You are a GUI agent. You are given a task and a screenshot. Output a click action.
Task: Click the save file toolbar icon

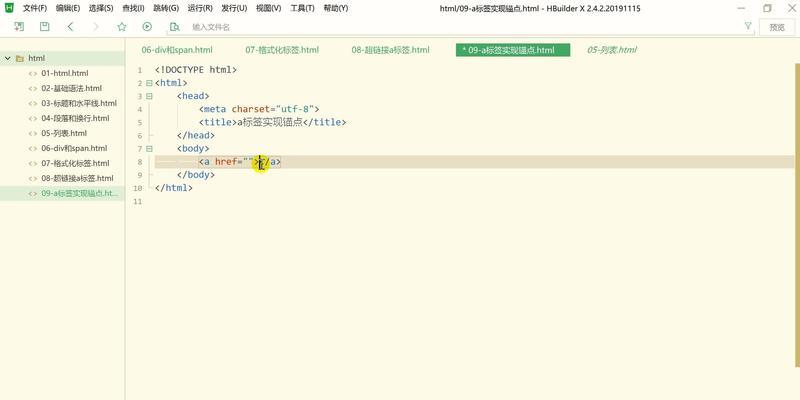[45, 27]
